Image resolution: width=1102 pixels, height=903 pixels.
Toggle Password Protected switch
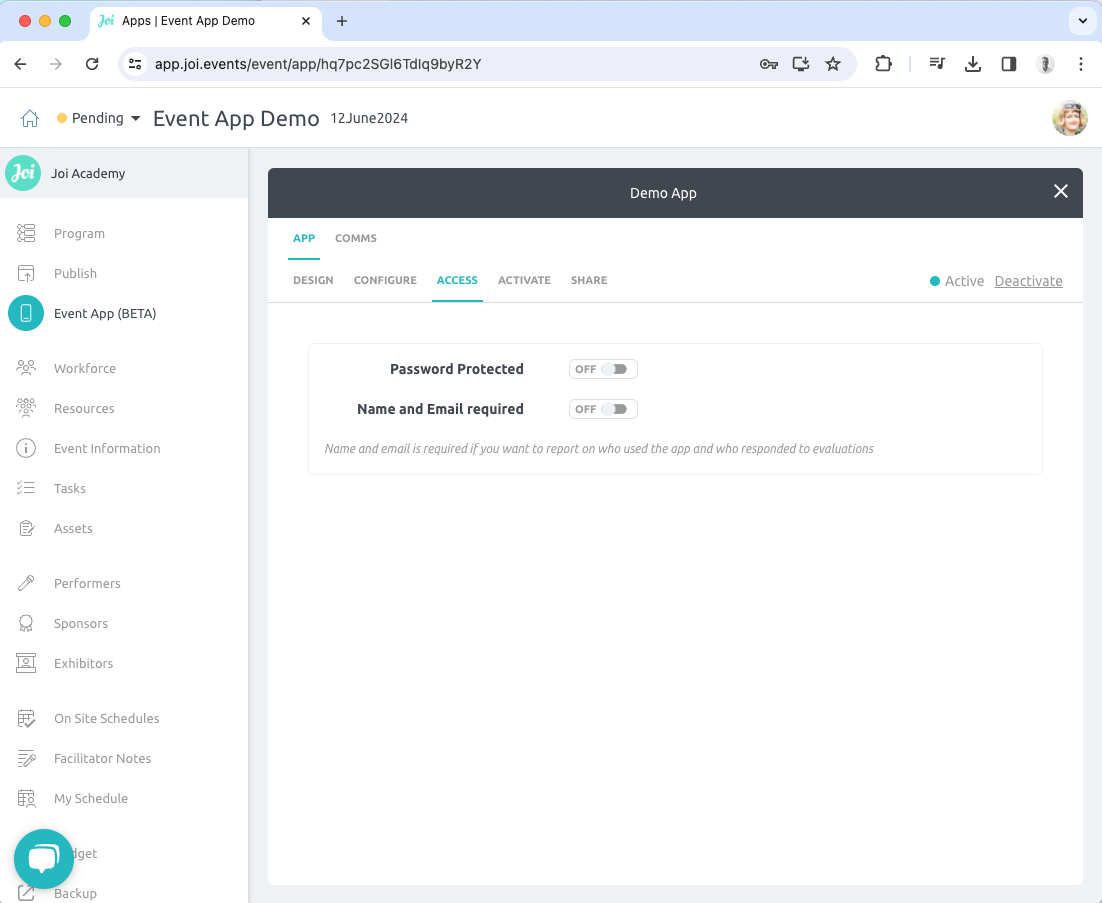603,369
